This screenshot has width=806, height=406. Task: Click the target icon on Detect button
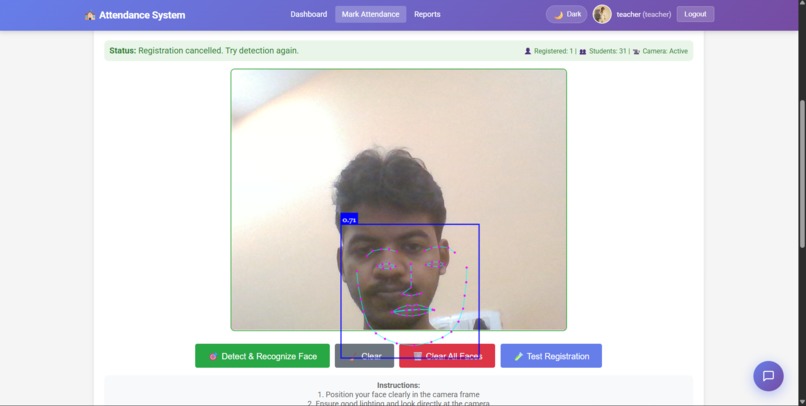213,356
